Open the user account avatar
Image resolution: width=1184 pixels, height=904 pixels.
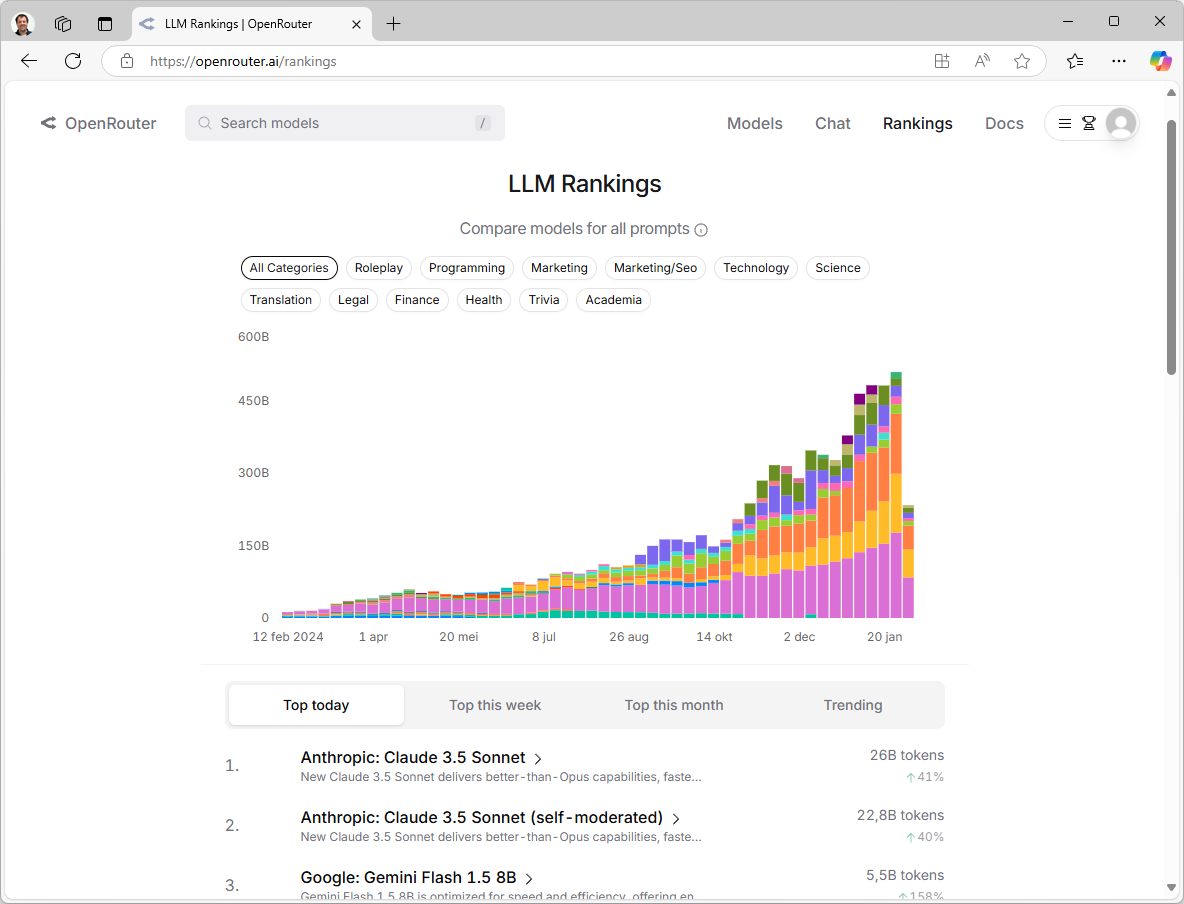pos(1121,123)
